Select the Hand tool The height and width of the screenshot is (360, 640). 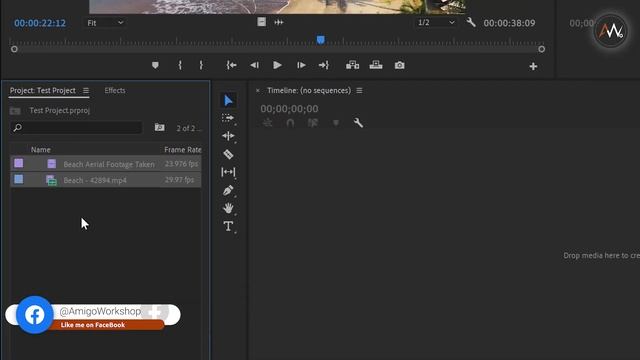[228, 208]
